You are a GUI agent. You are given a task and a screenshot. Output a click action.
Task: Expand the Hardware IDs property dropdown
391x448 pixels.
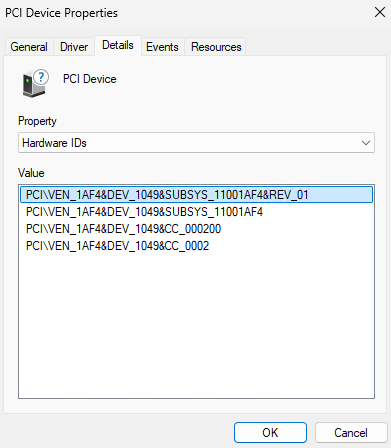pyautogui.click(x=196, y=143)
